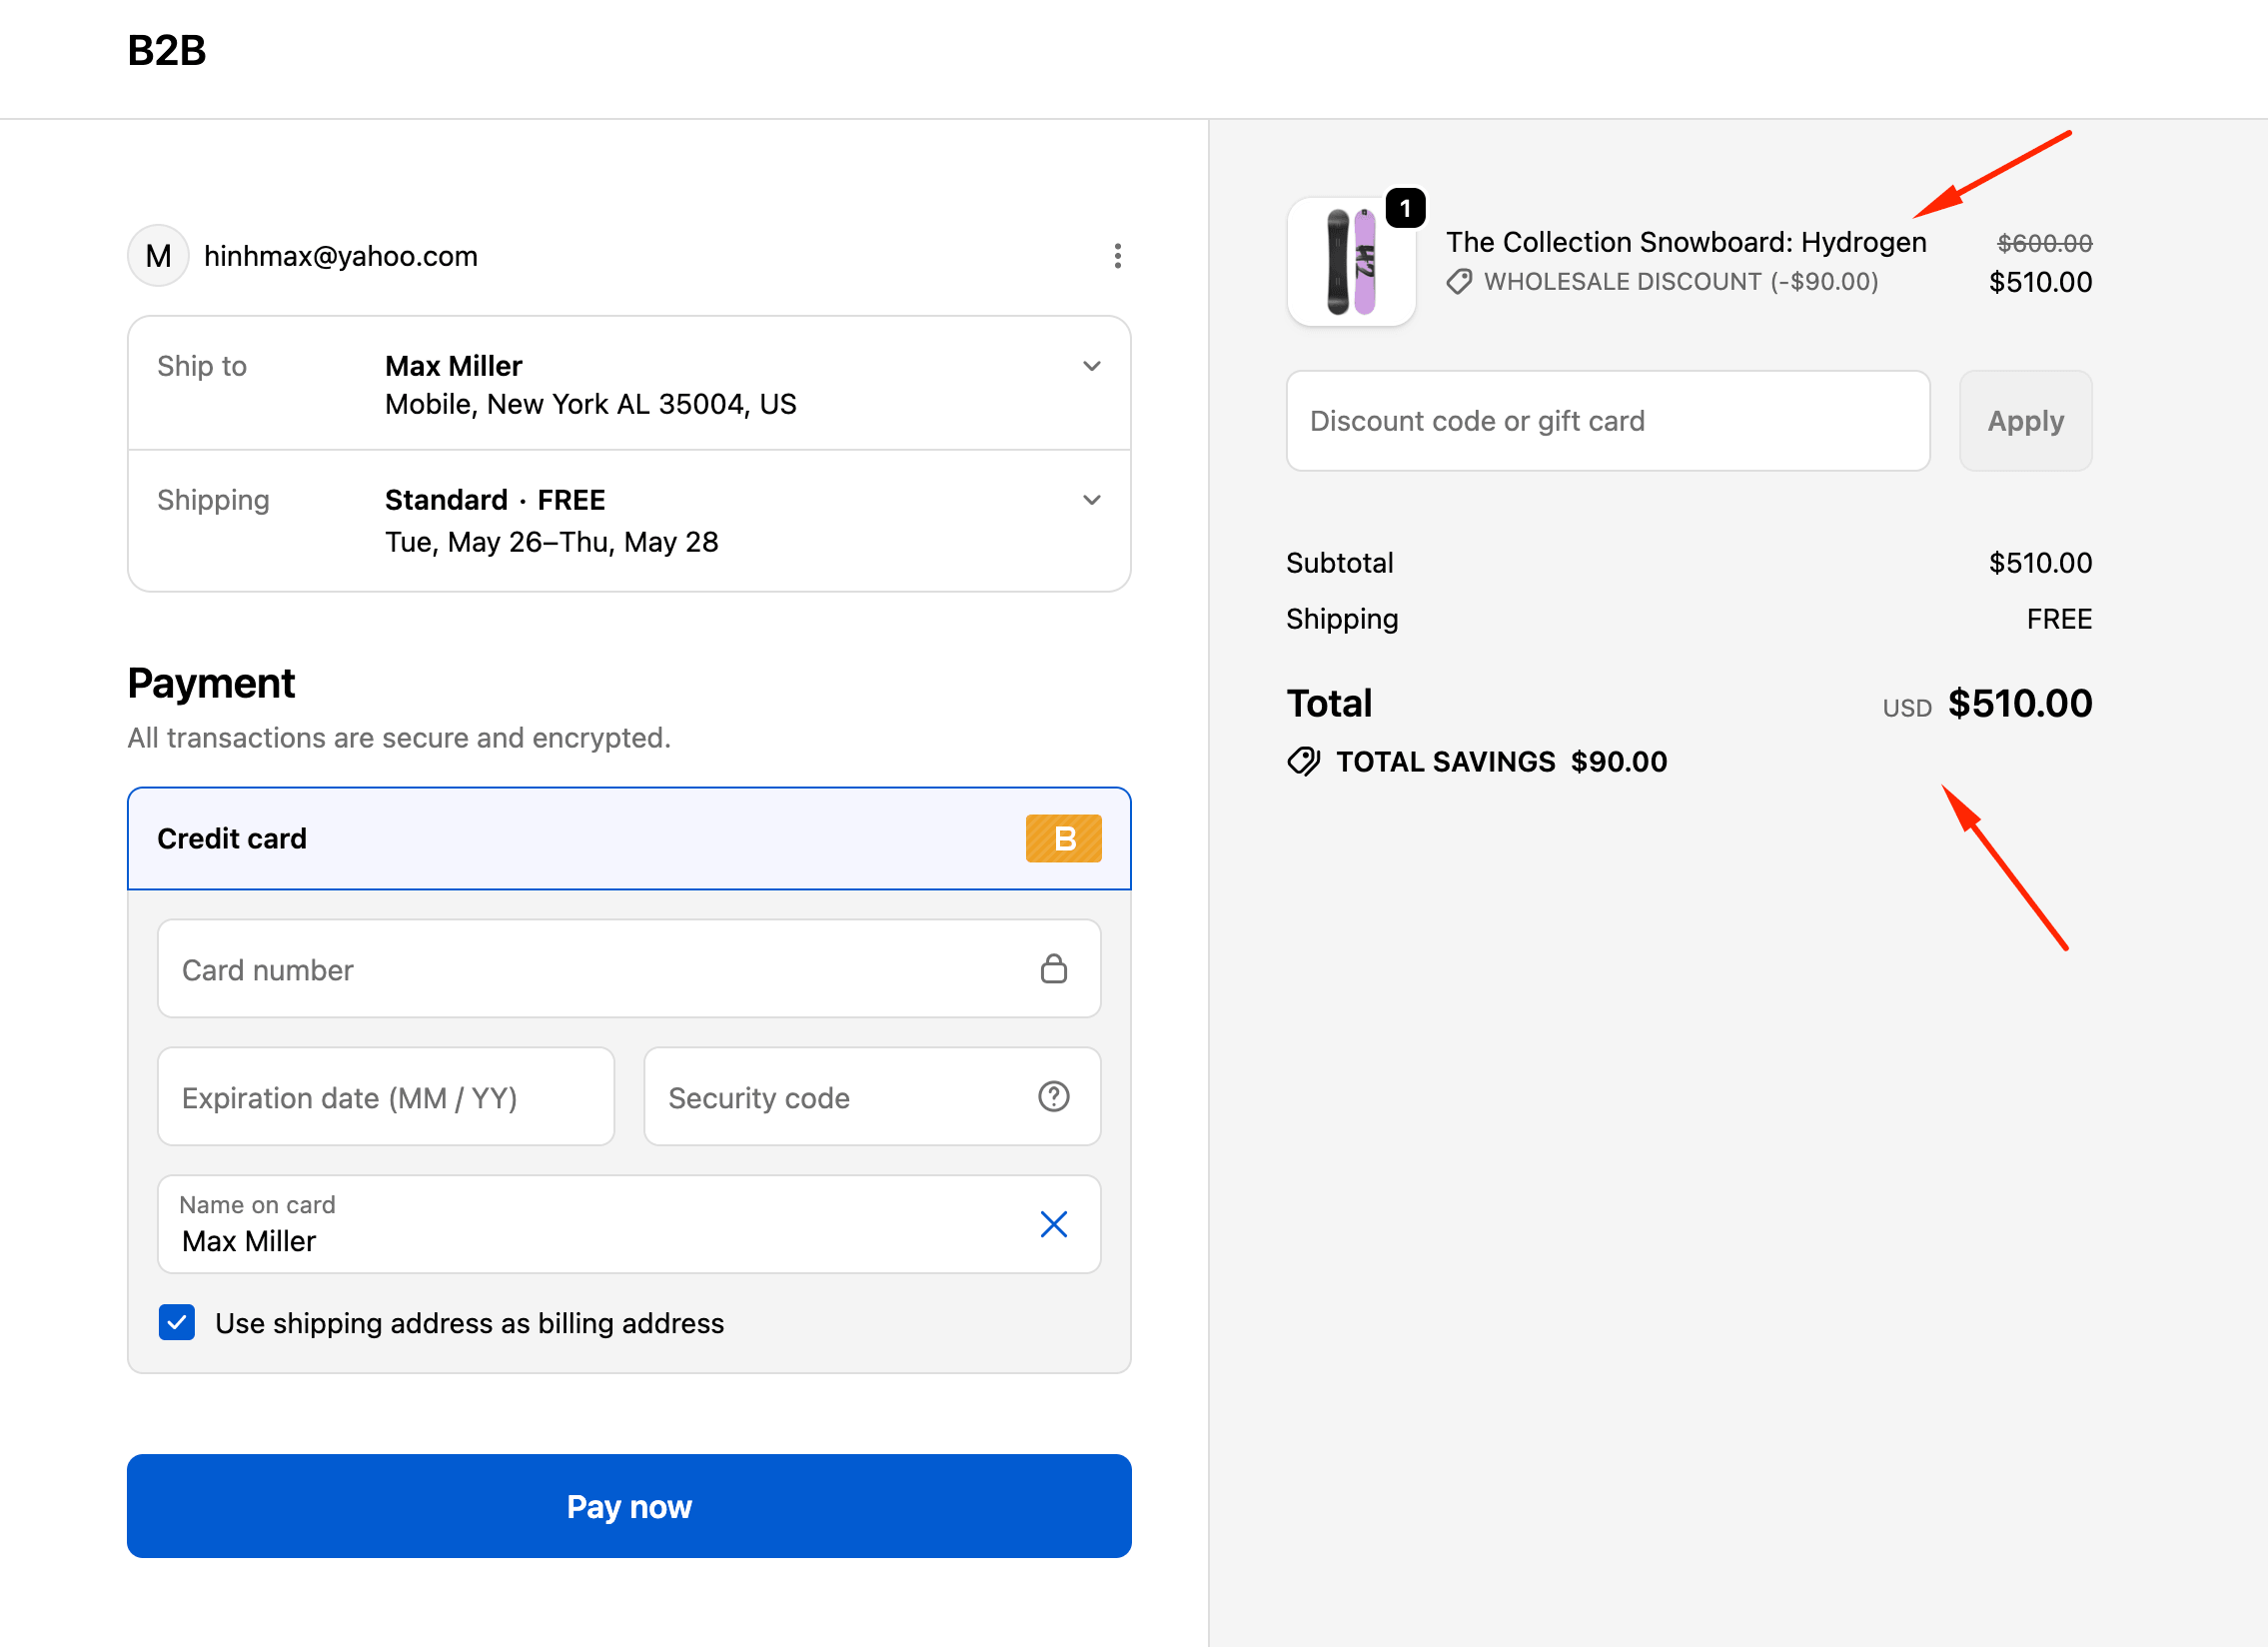This screenshot has height=1647, width=2268.
Task: Click the WHOLESALE DISCOUNT (-$90.00) label
Action: tap(1680, 282)
